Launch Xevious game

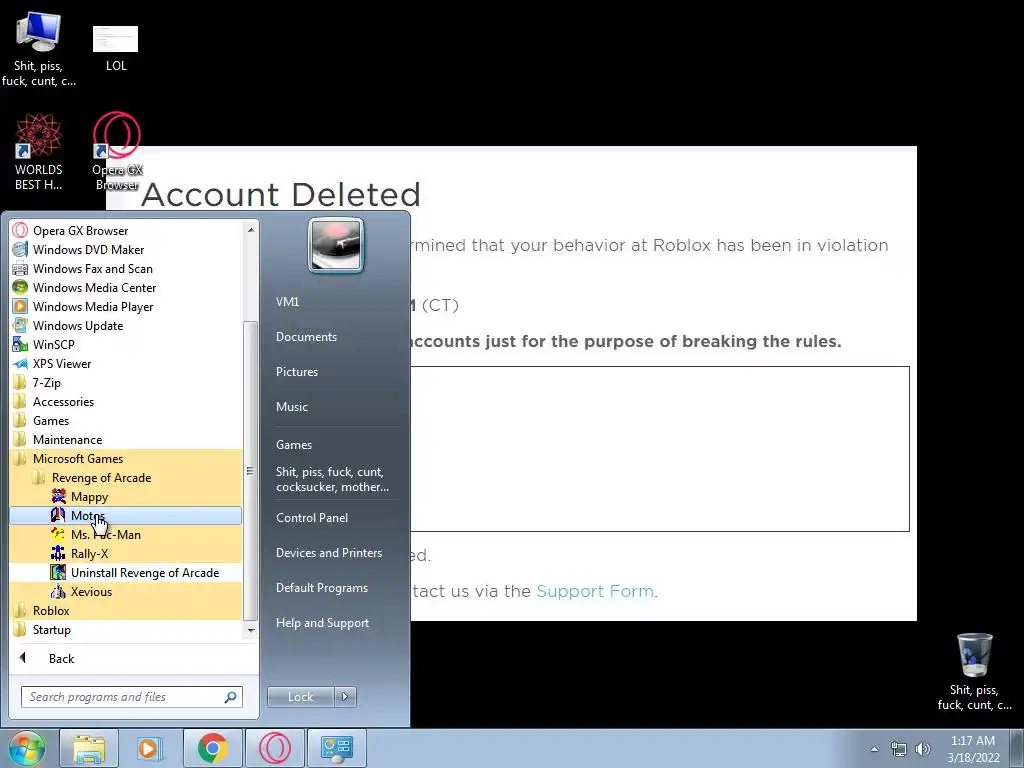click(125, 591)
